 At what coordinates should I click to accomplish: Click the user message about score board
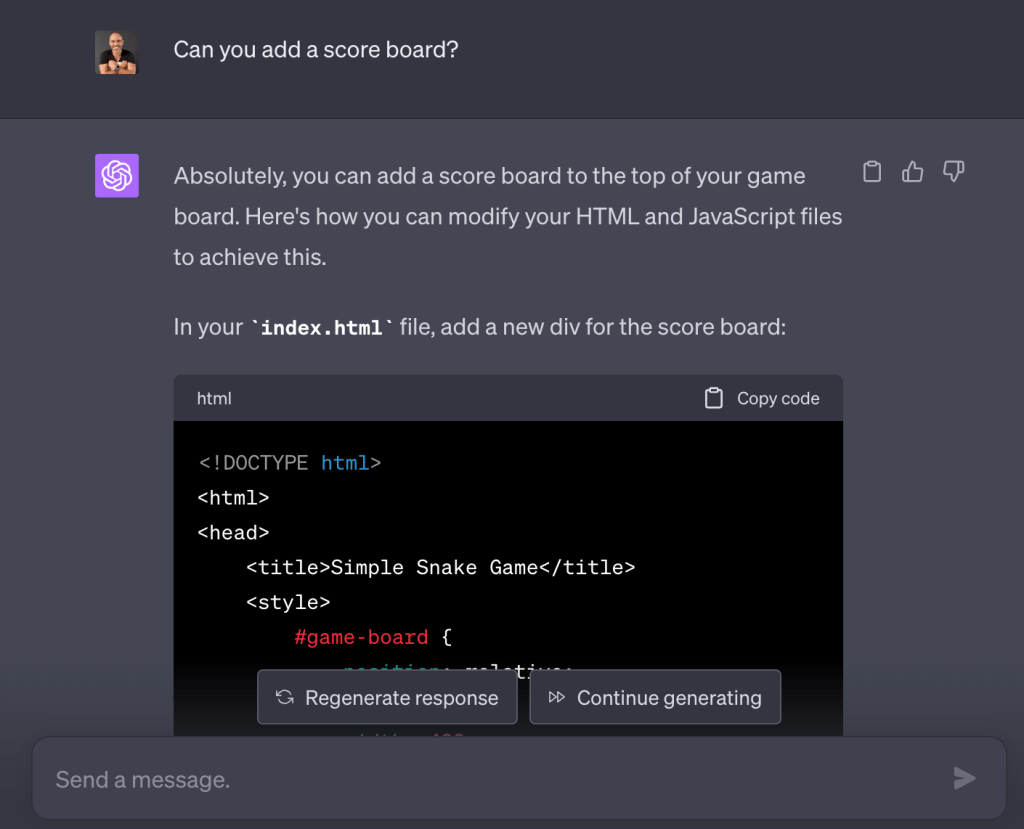(x=316, y=49)
